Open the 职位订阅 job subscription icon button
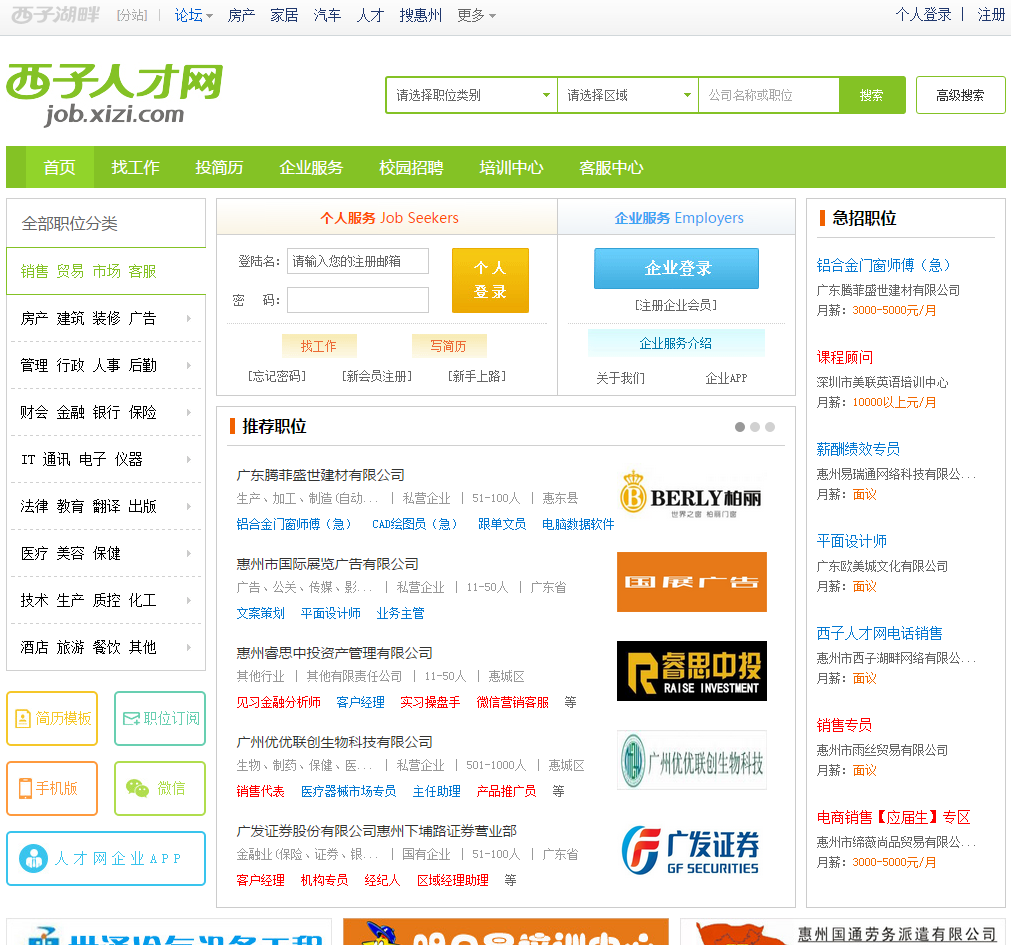 click(x=160, y=718)
